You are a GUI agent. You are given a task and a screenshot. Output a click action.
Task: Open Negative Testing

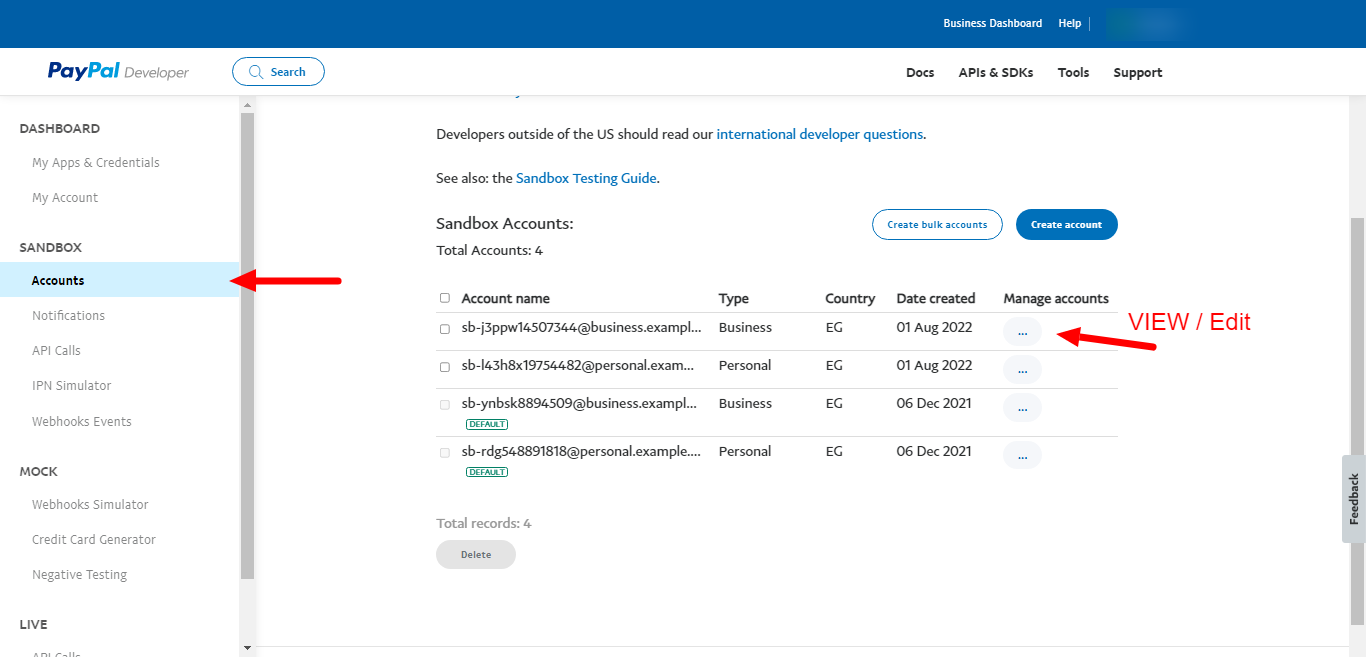click(80, 575)
